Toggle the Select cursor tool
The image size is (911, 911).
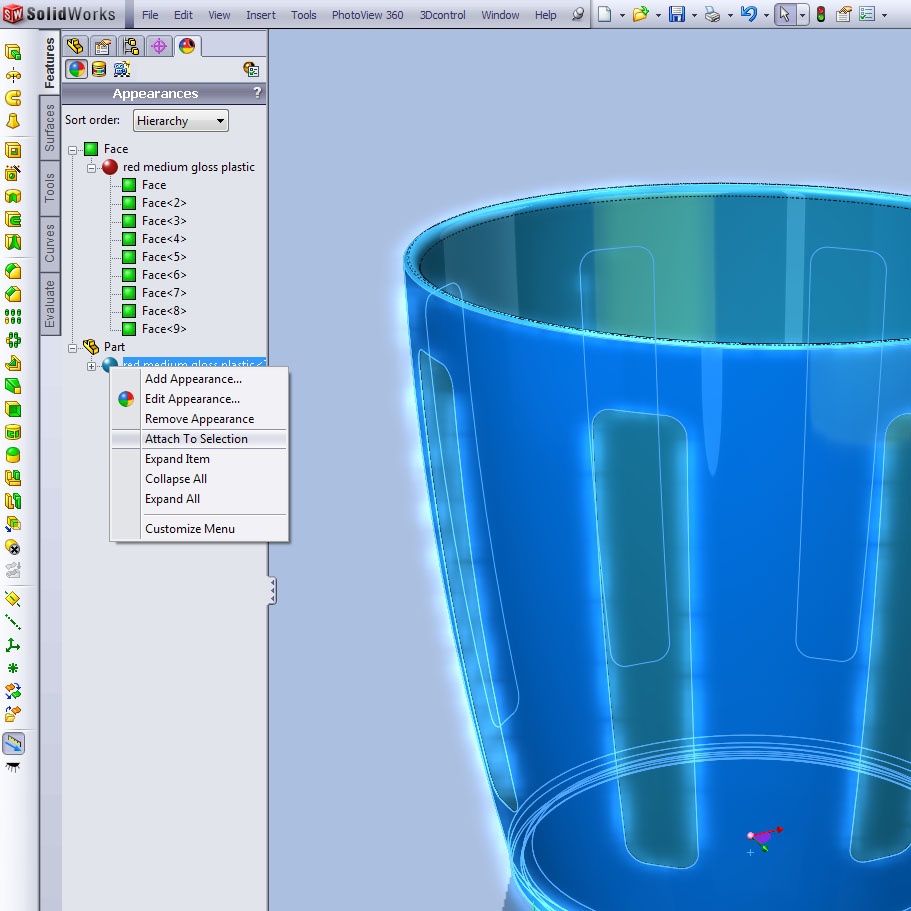785,14
